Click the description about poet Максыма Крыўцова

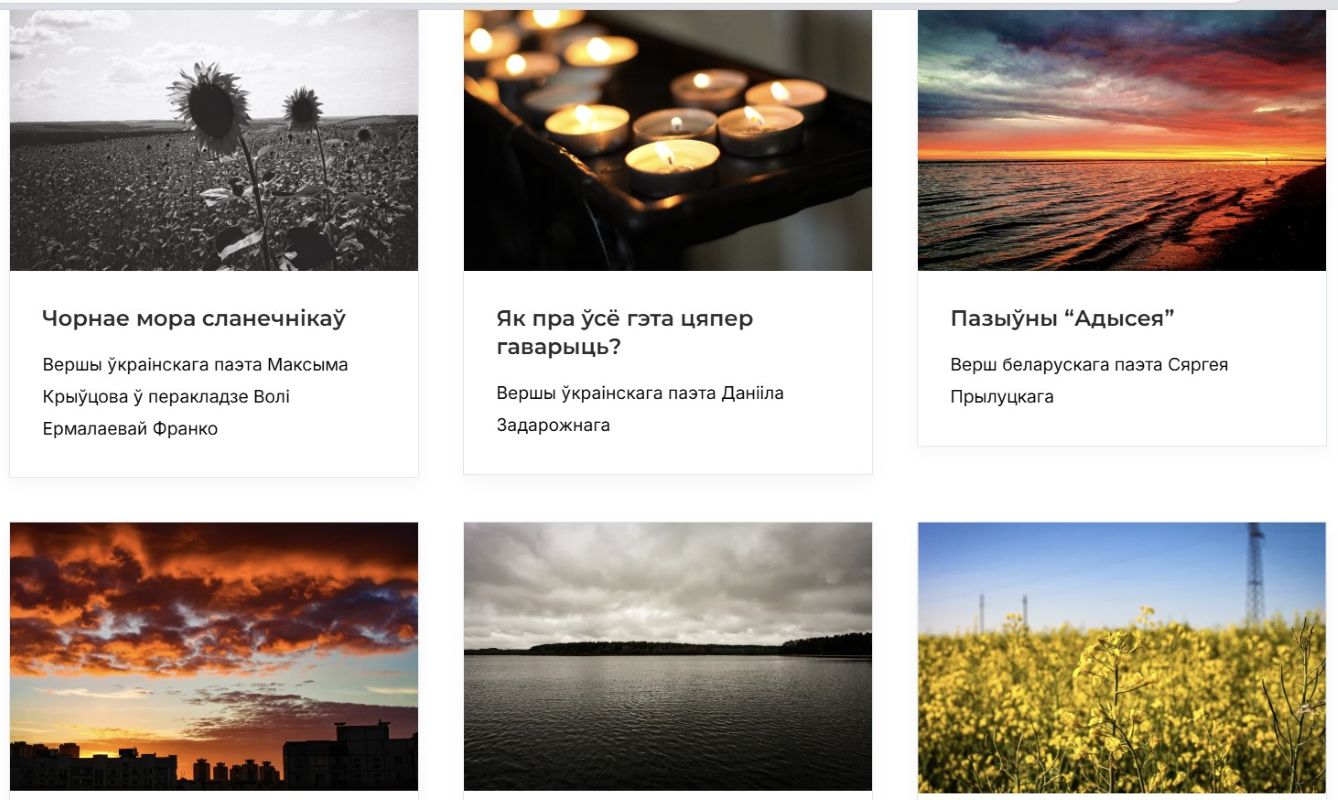(x=196, y=397)
